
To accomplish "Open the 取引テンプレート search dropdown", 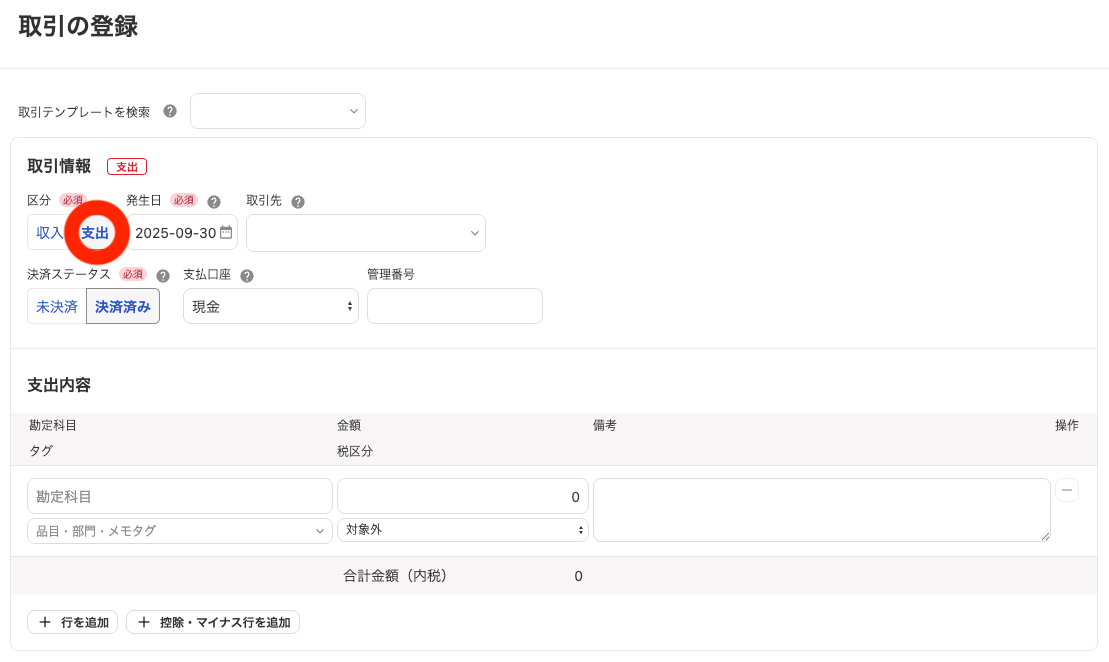I will click(278, 111).
